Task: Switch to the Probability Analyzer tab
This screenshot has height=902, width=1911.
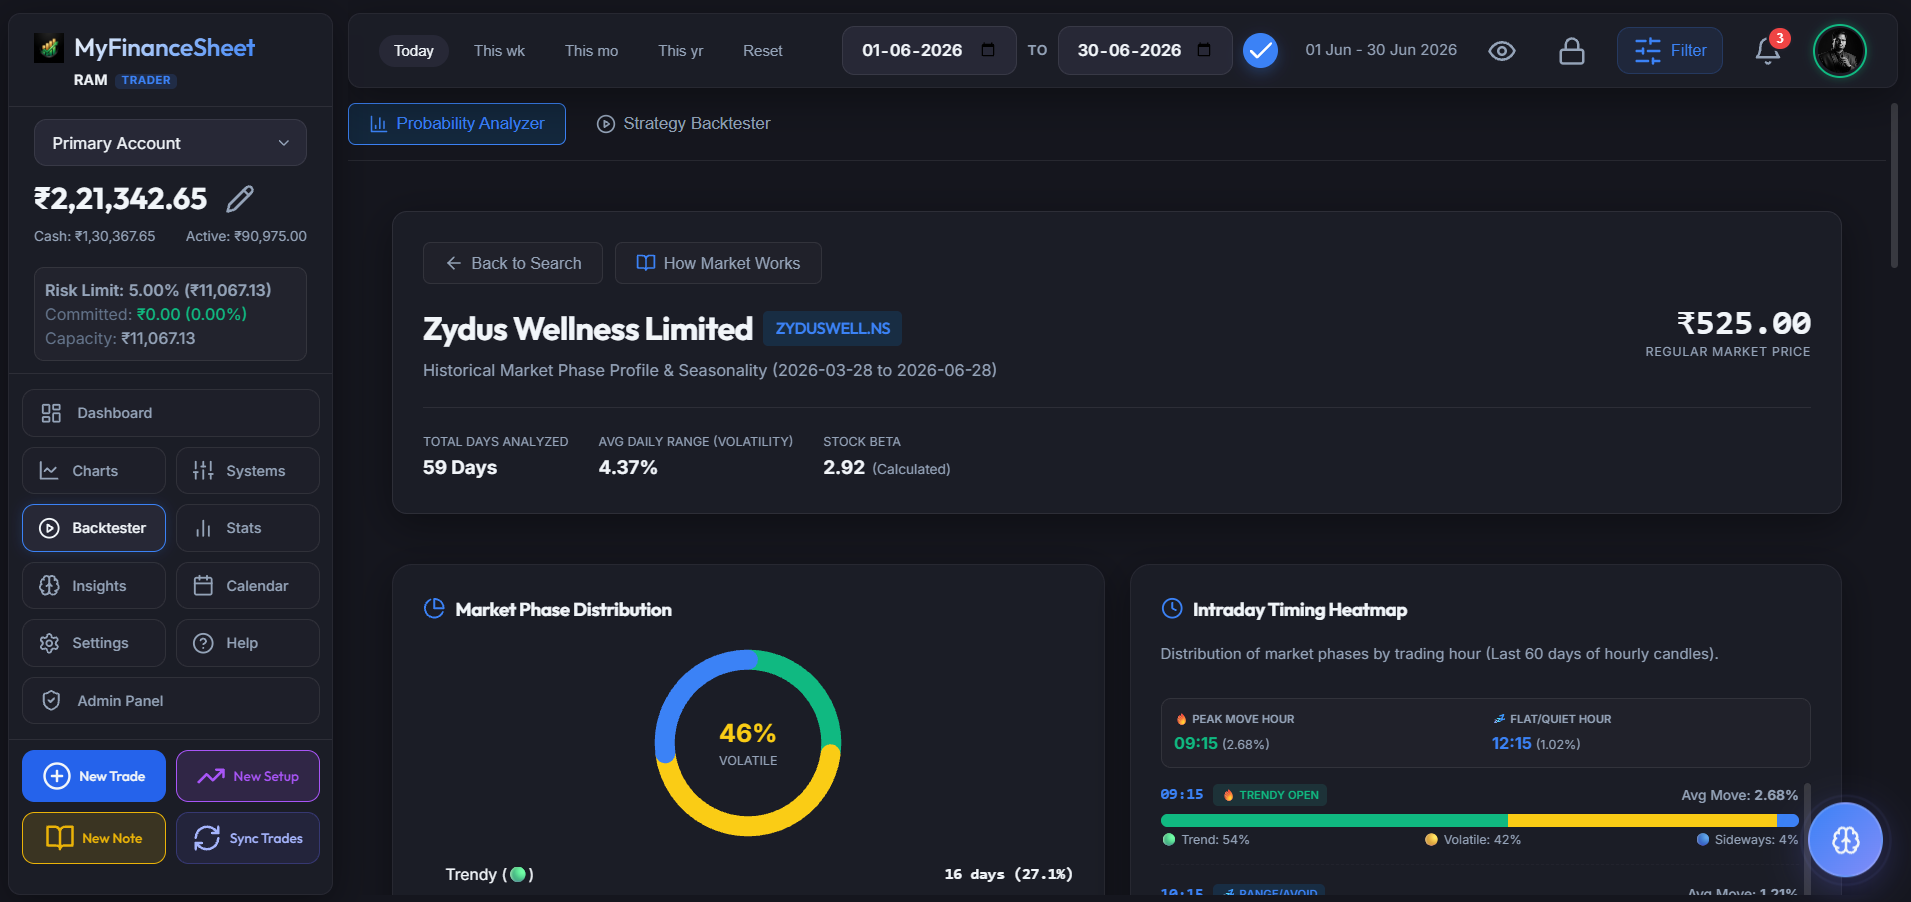Action: point(457,124)
